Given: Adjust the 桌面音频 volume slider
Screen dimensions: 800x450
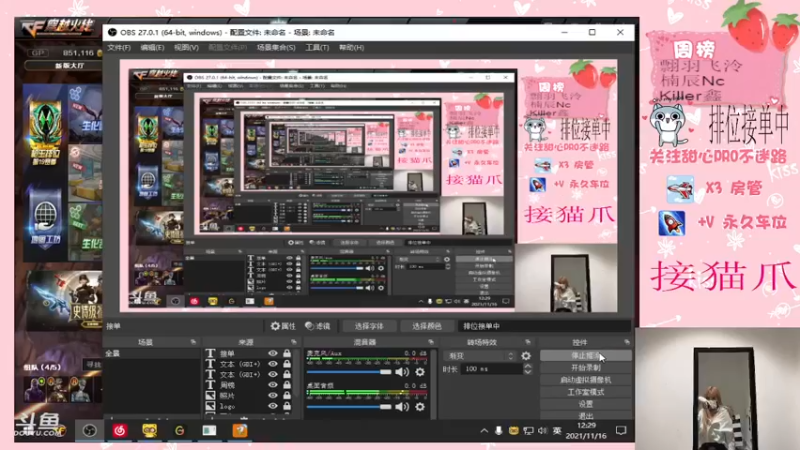Looking at the screenshot, I should (349, 407).
